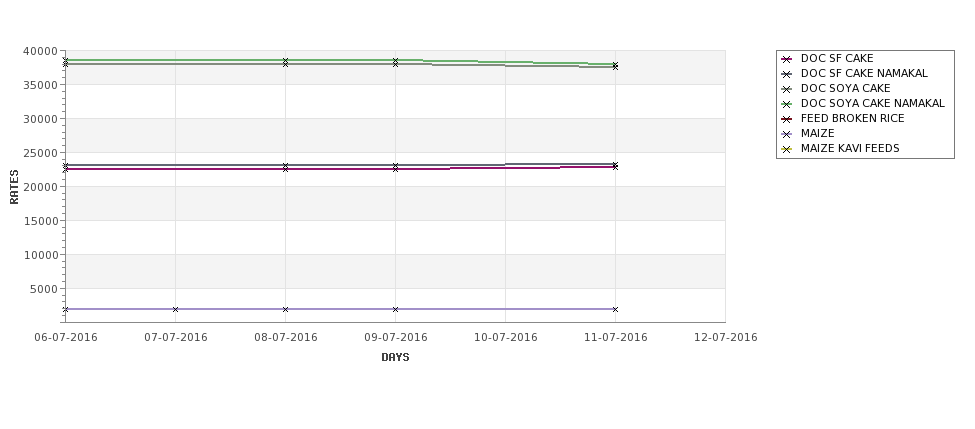This screenshot has width=975, height=429.
Task: Click the DOC SF CAKE legend marker icon
Action: (x=787, y=59)
